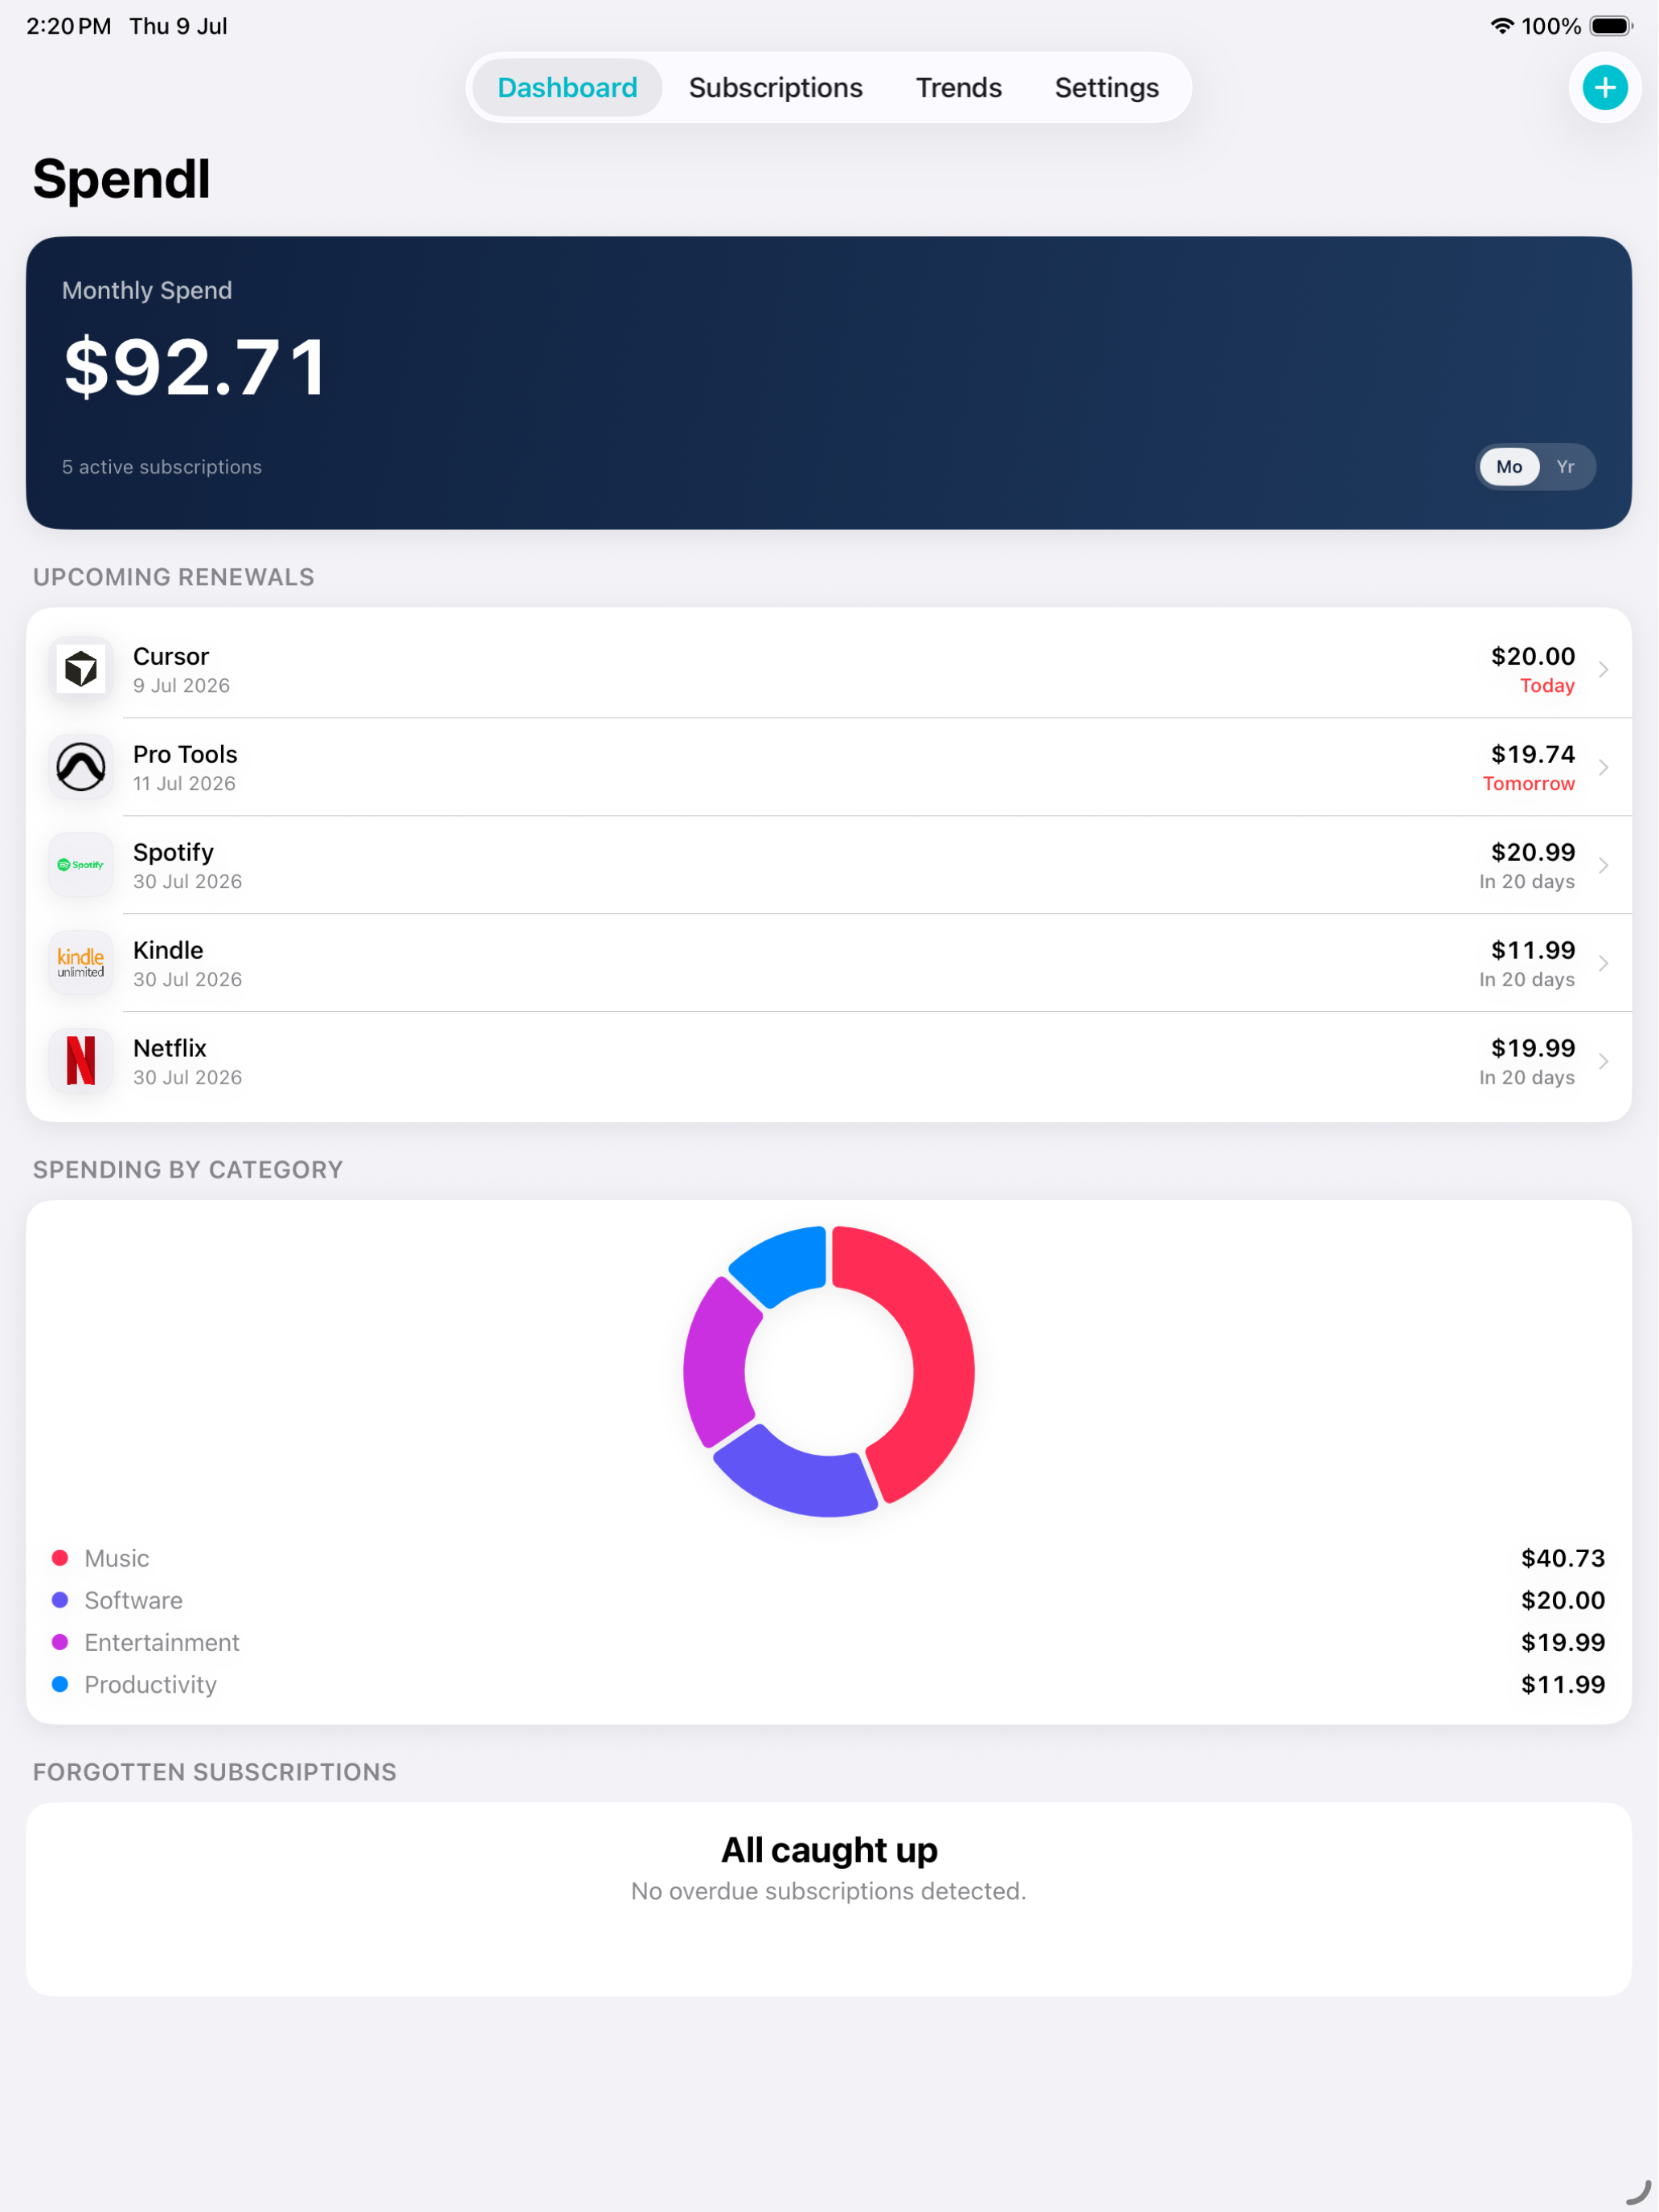Image resolution: width=1659 pixels, height=2212 pixels.
Task: Tap the $20.00 Cursor price
Action: [x=1533, y=656]
